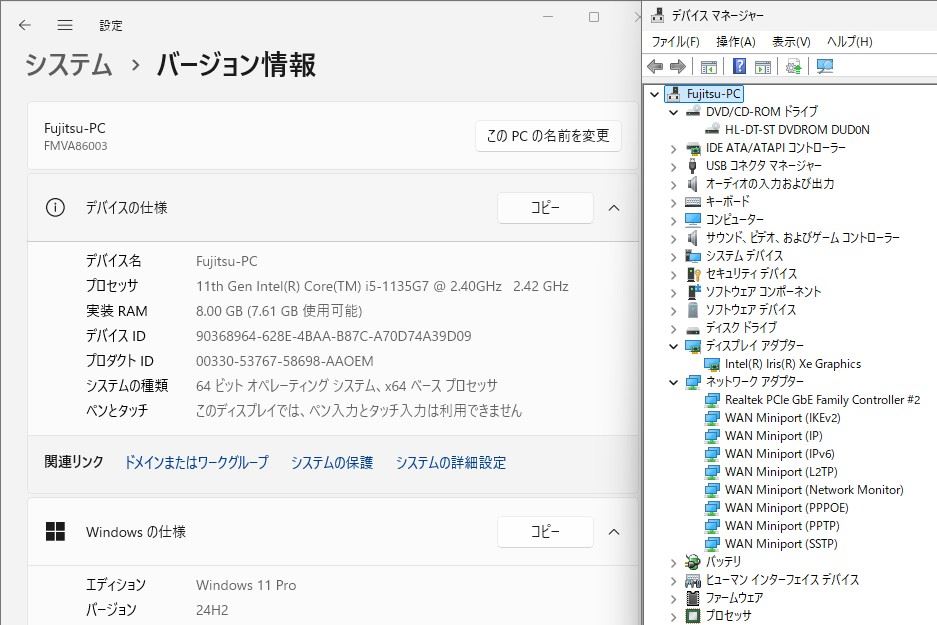The height and width of the screenshot is (625, 937).
Task: Go back in Device Manager toolbar
Action: (655, 66)
